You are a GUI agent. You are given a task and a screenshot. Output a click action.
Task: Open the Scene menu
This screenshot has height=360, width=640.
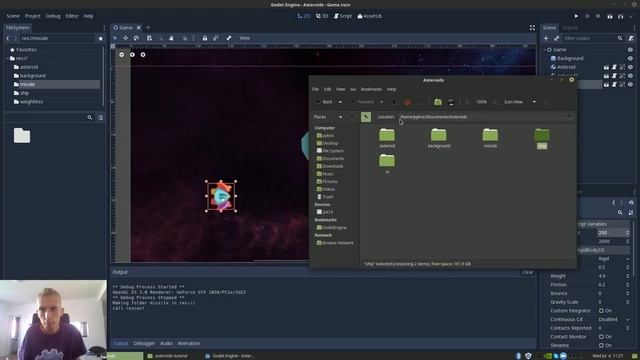[x=13, y=16]
